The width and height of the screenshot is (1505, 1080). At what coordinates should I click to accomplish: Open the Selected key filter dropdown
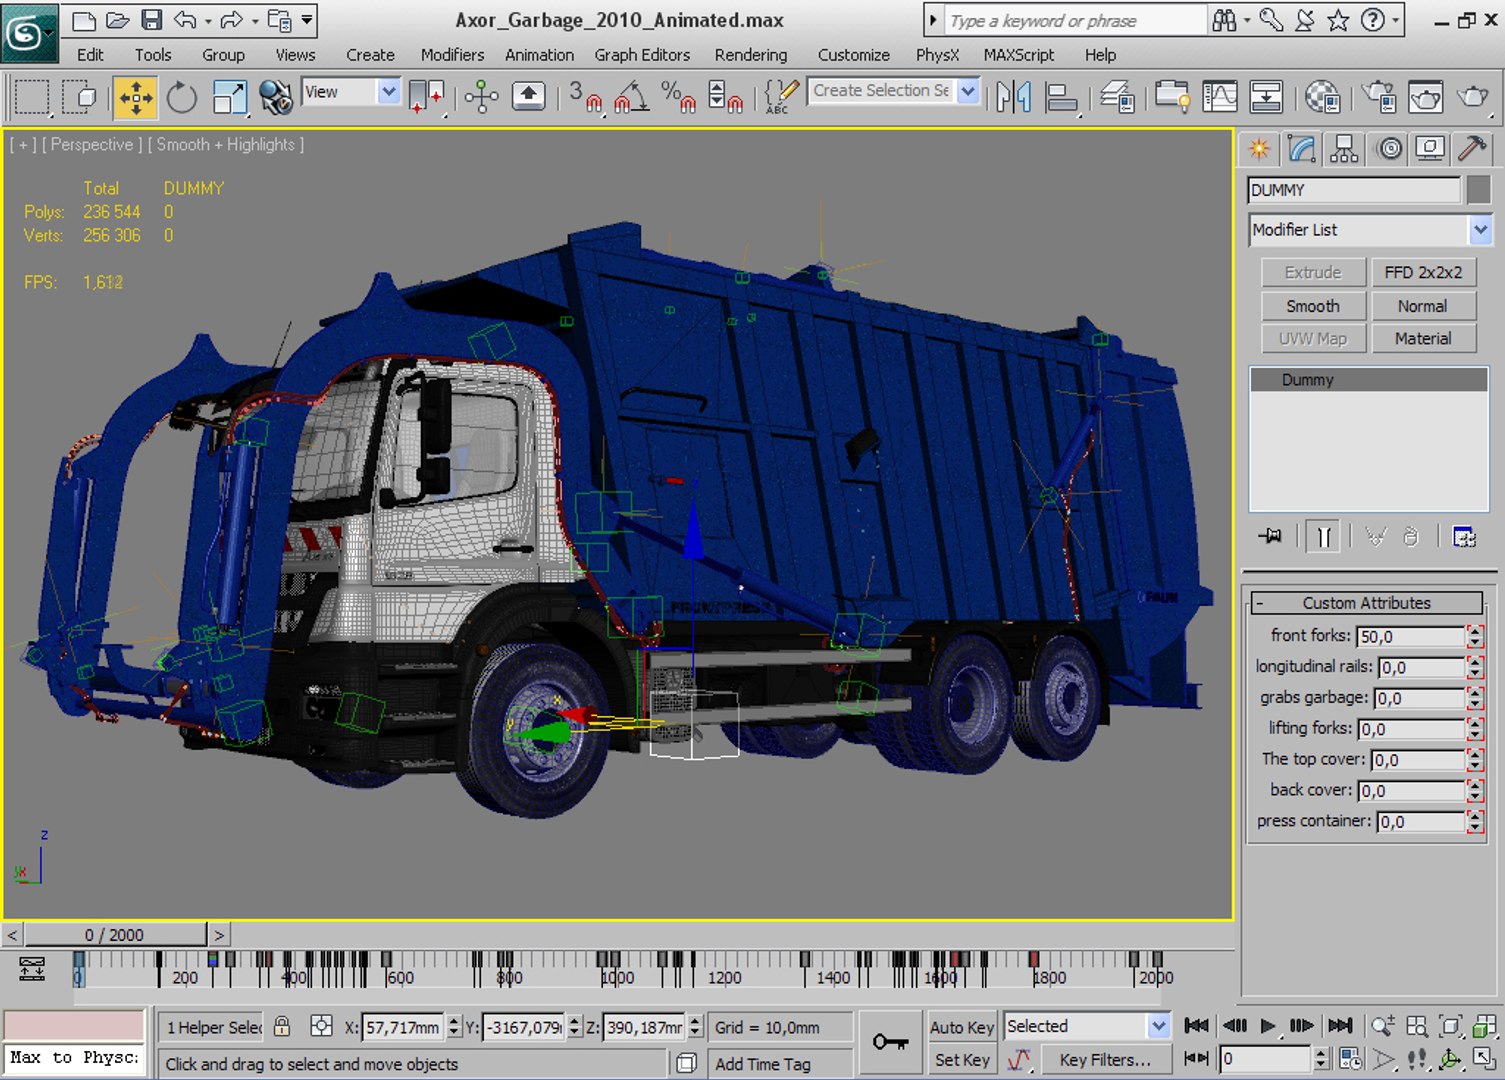click(1158, 1026)
